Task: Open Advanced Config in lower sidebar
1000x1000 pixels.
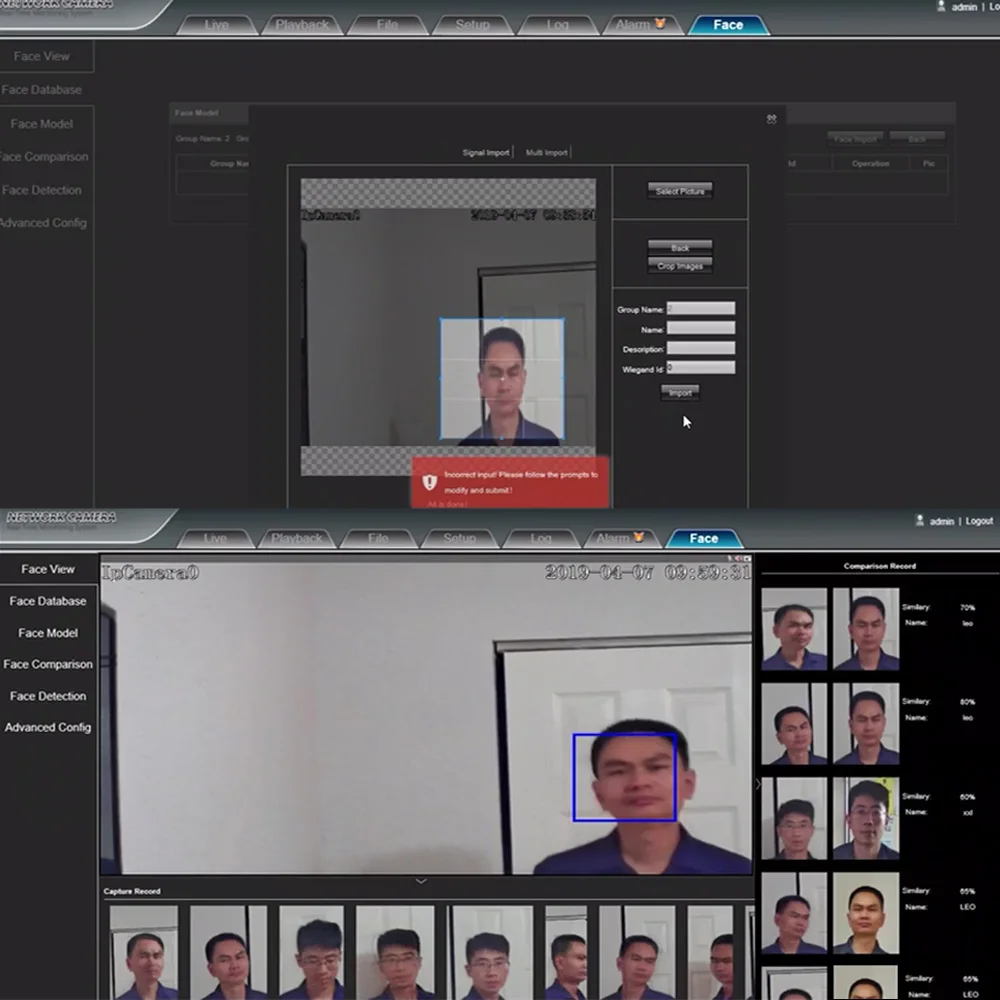Action: (48, 727)
